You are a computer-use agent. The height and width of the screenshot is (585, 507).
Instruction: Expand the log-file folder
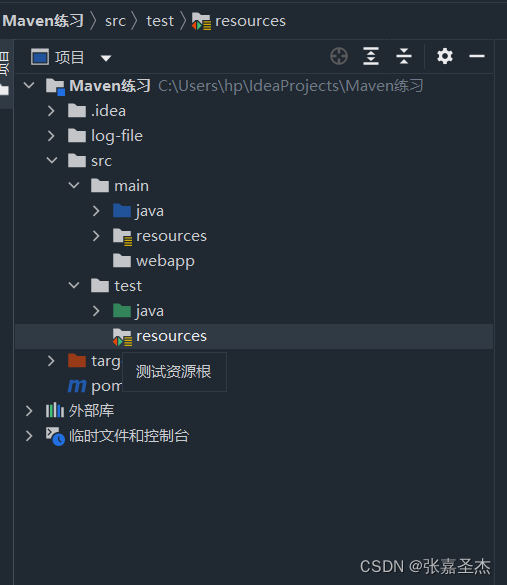point(51,136)
